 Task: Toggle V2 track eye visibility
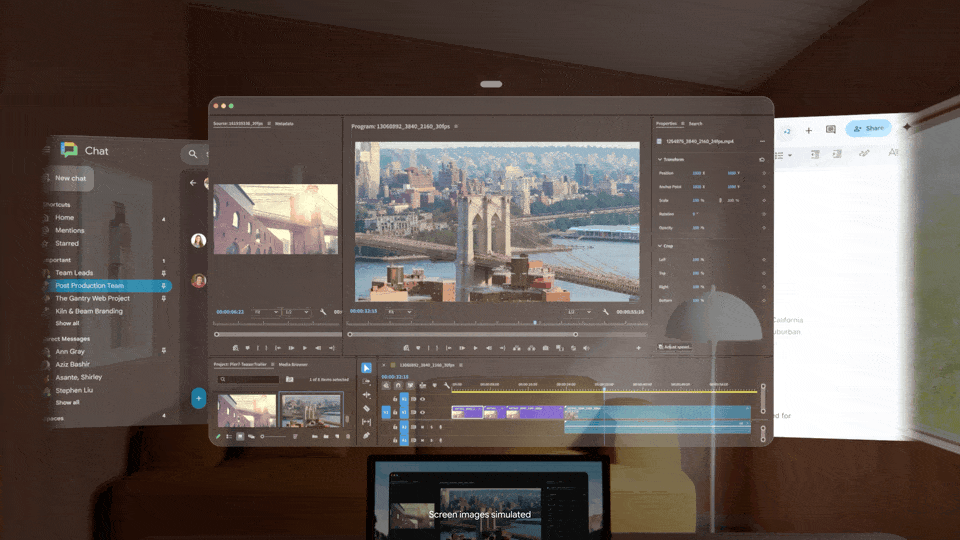point(422,399)
